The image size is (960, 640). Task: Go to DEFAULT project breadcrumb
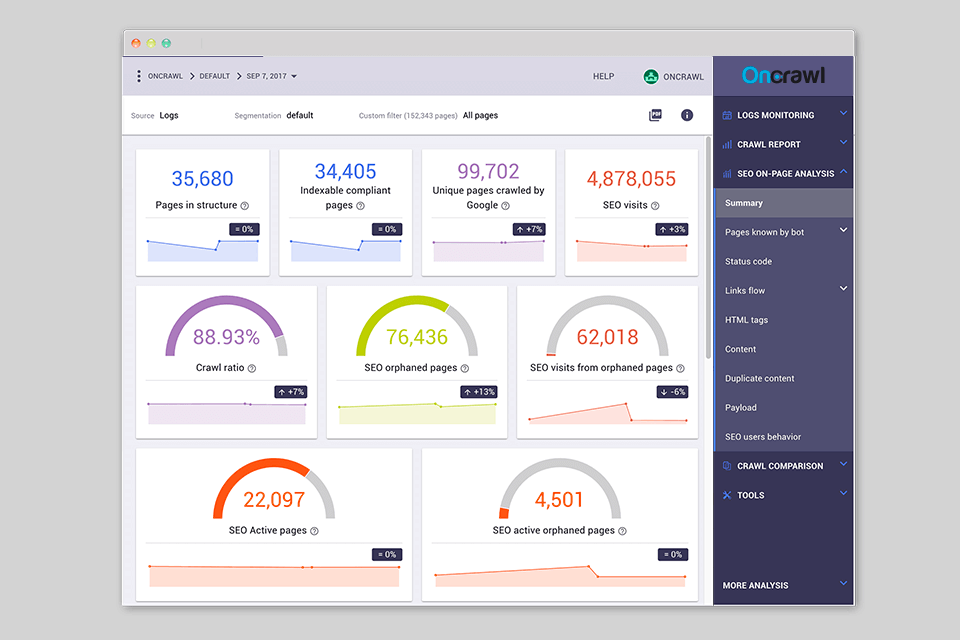pyautogui.click(x=214, y=76)
